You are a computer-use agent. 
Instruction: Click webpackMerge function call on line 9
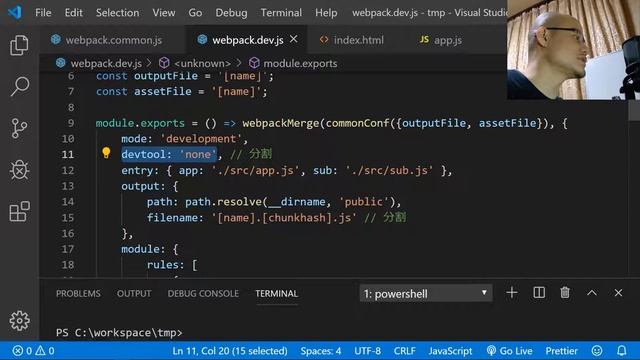pyautogui.click(x=280, y=123)
